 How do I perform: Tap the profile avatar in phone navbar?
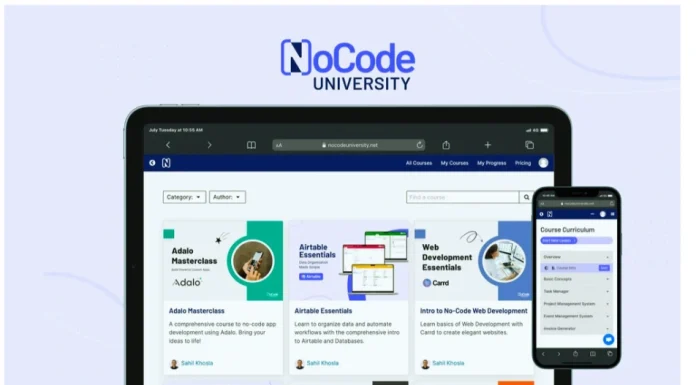coord(602,214)
